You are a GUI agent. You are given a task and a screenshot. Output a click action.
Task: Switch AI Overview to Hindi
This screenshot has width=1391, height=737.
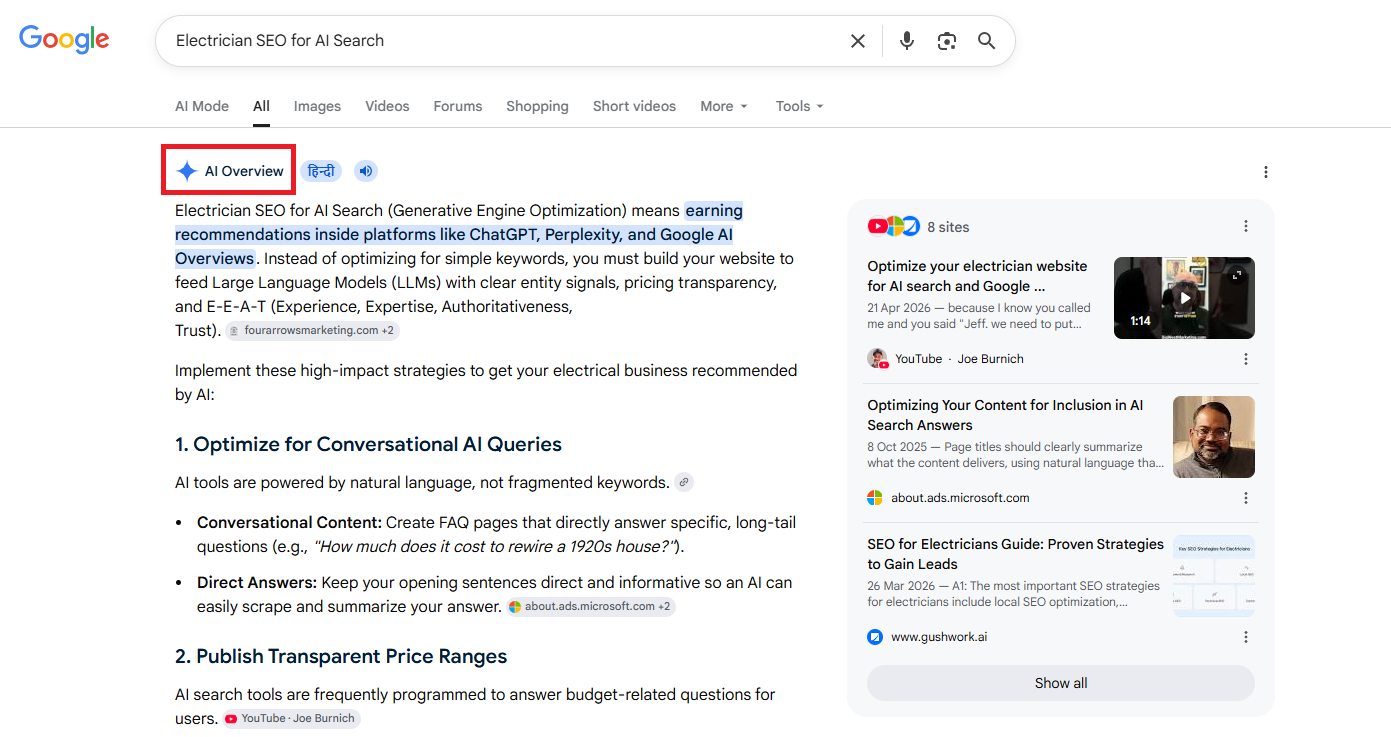(x=321, y=171)
